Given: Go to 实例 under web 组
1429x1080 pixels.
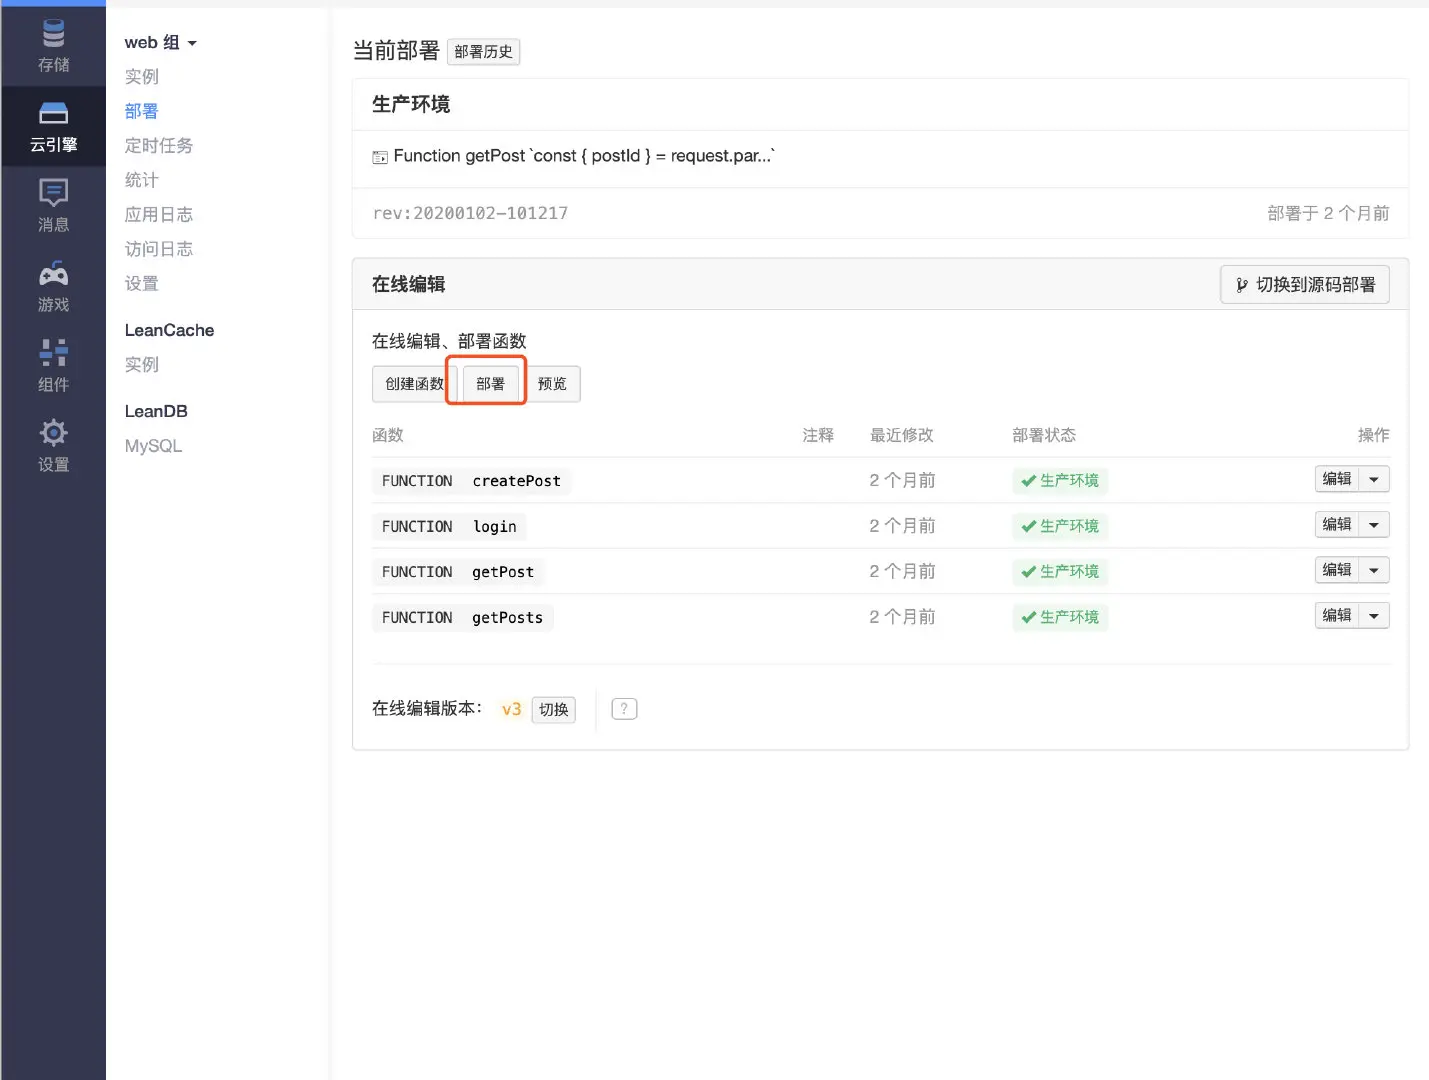Looking at the screenshot, I should [x=142, y=77].
